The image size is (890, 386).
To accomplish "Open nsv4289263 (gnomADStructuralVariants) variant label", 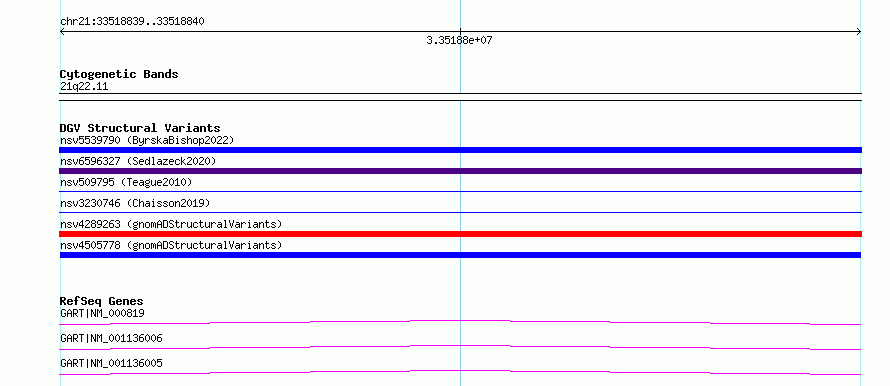I will click(x=171, y=224).
